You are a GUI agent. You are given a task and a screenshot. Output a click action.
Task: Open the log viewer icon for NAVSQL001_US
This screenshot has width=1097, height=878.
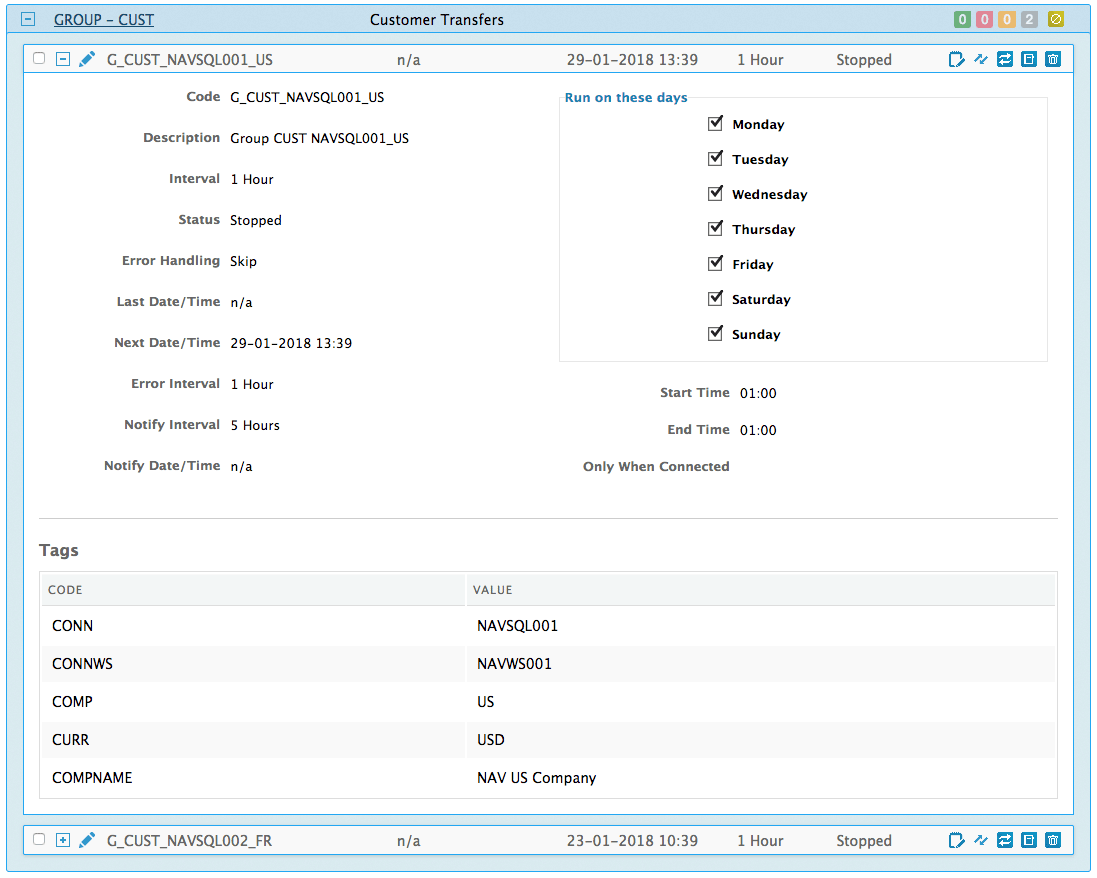[x=1028, y=59]
